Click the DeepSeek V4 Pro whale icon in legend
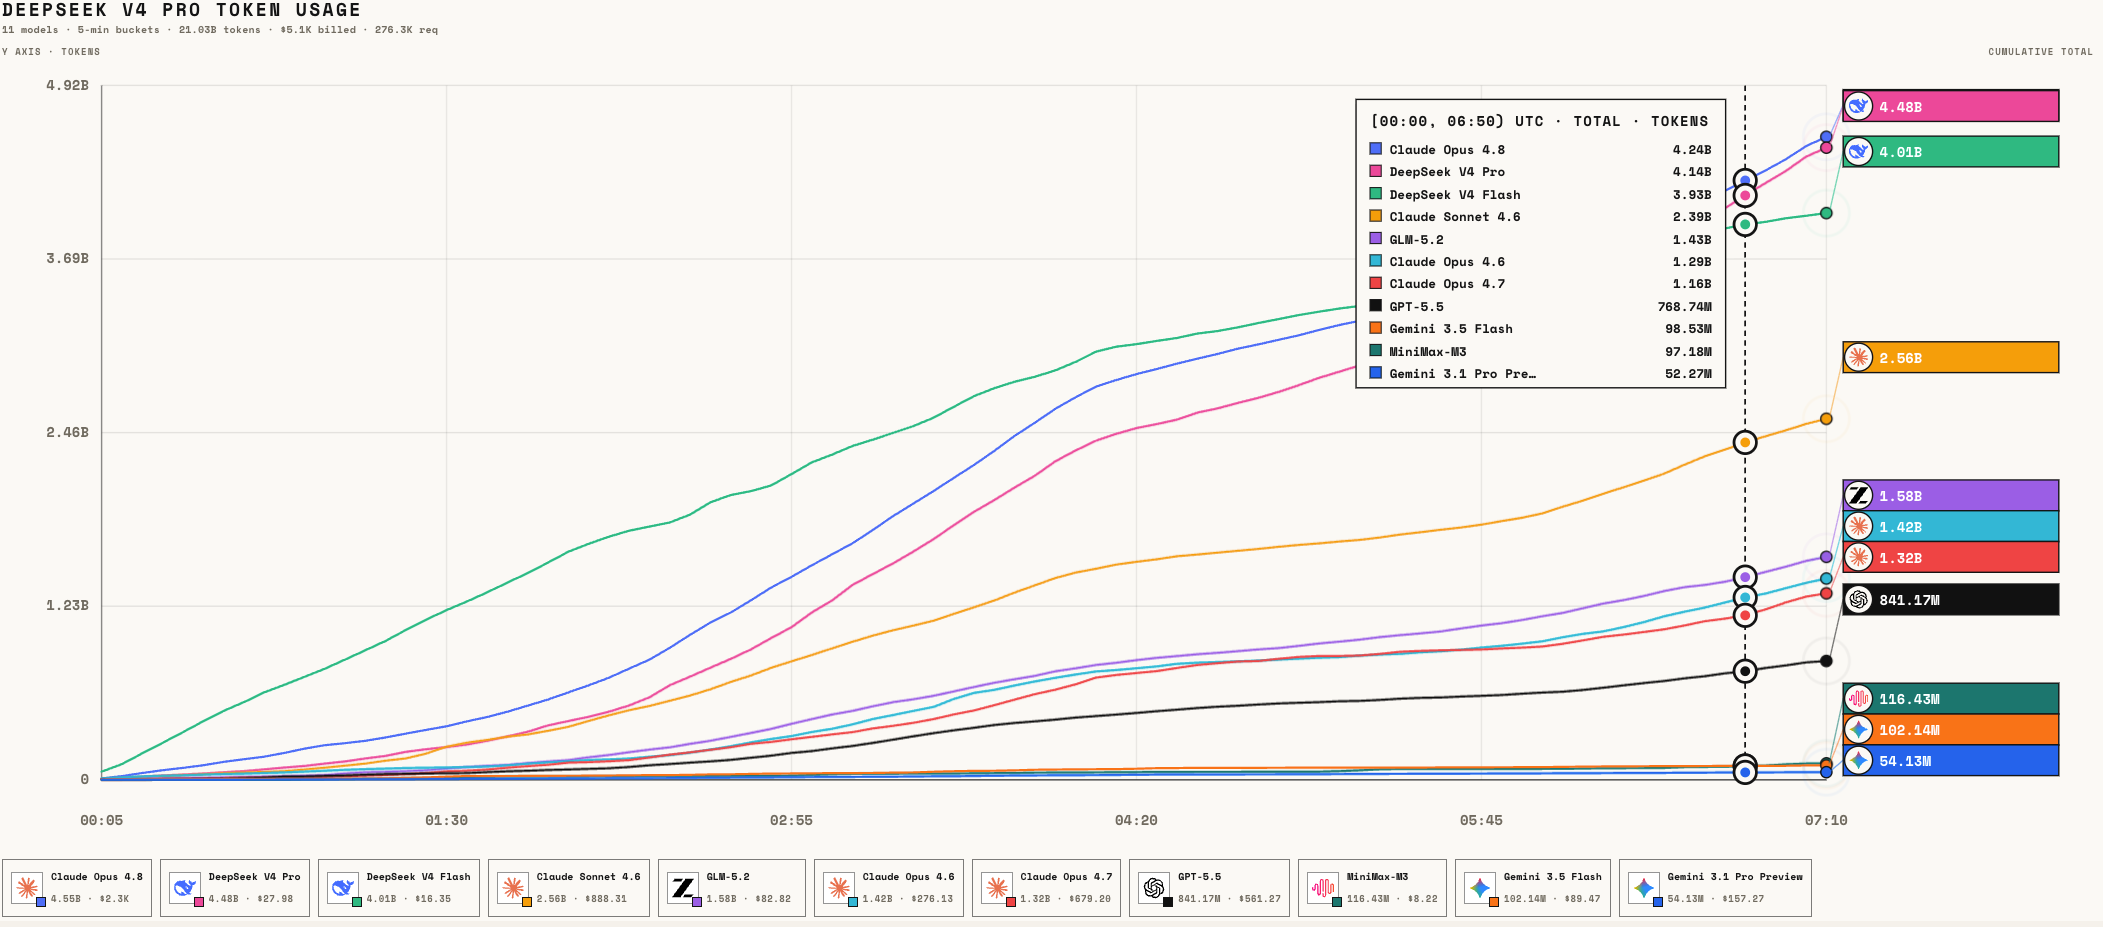This screenshot has height=927, width=2103. point(185,887)
